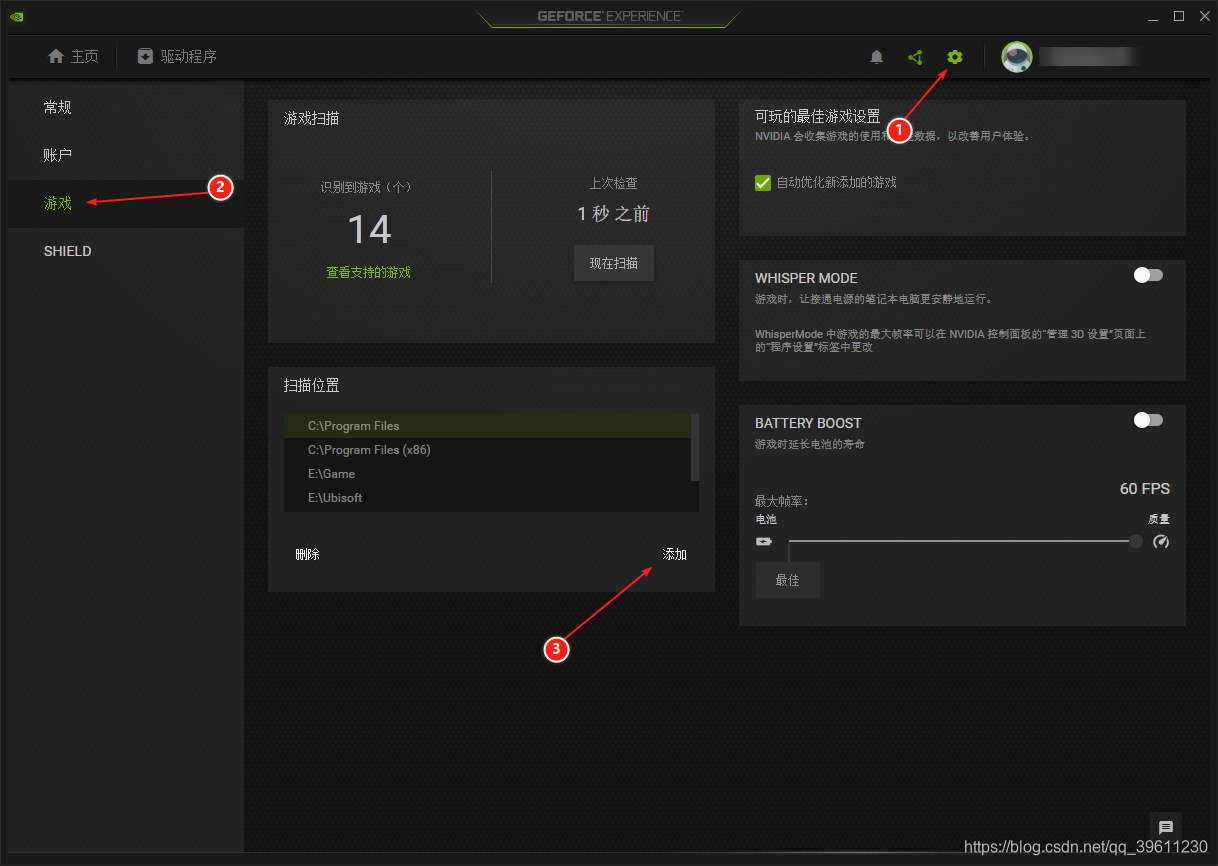Select the E:\Game row
Image resolution: width=1218 pixels, height=866 pixels.
pyautogui.click(x=487, y=474)
